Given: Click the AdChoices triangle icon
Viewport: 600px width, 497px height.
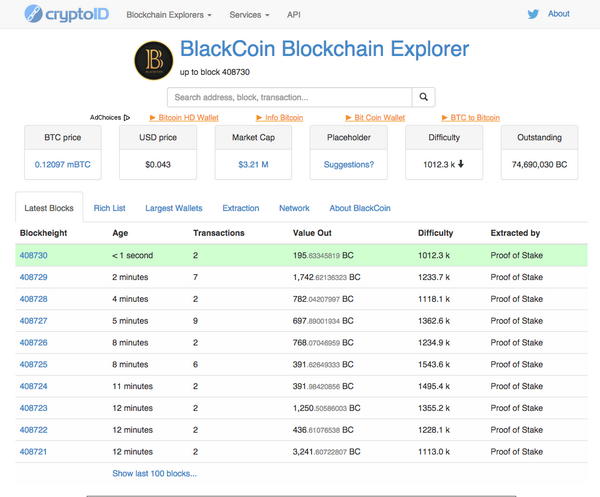Looking at the screenshot, I should point(127,117).
